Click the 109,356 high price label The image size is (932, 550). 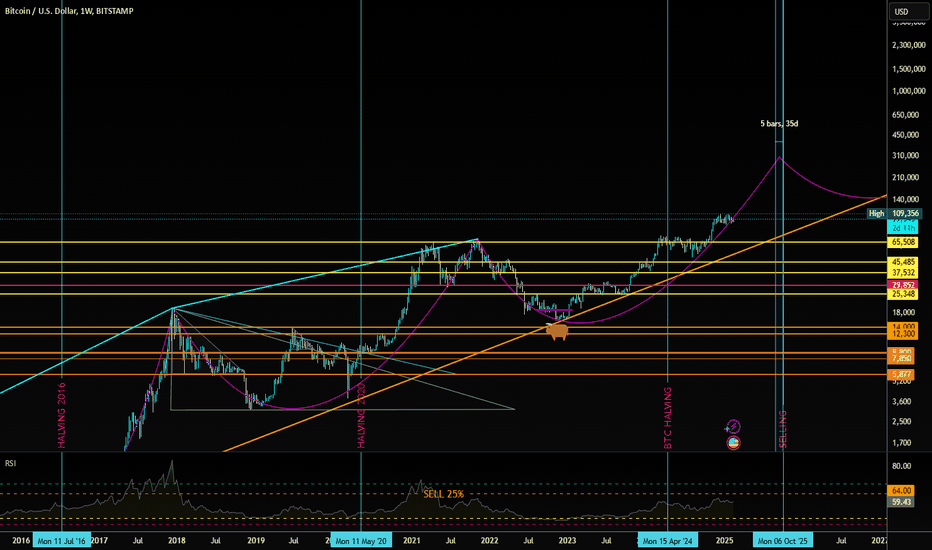905,213
